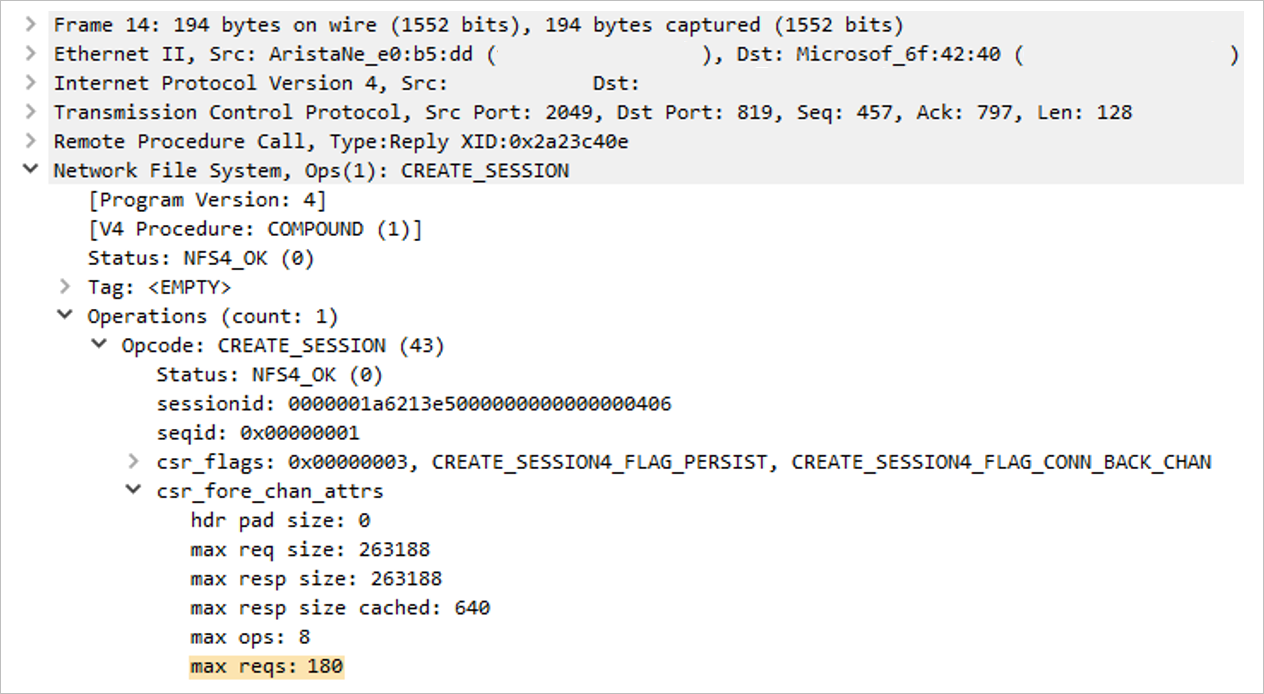Collapse the Operations (count: 1) node
1264x694 pixels.
tap(63, 315)
